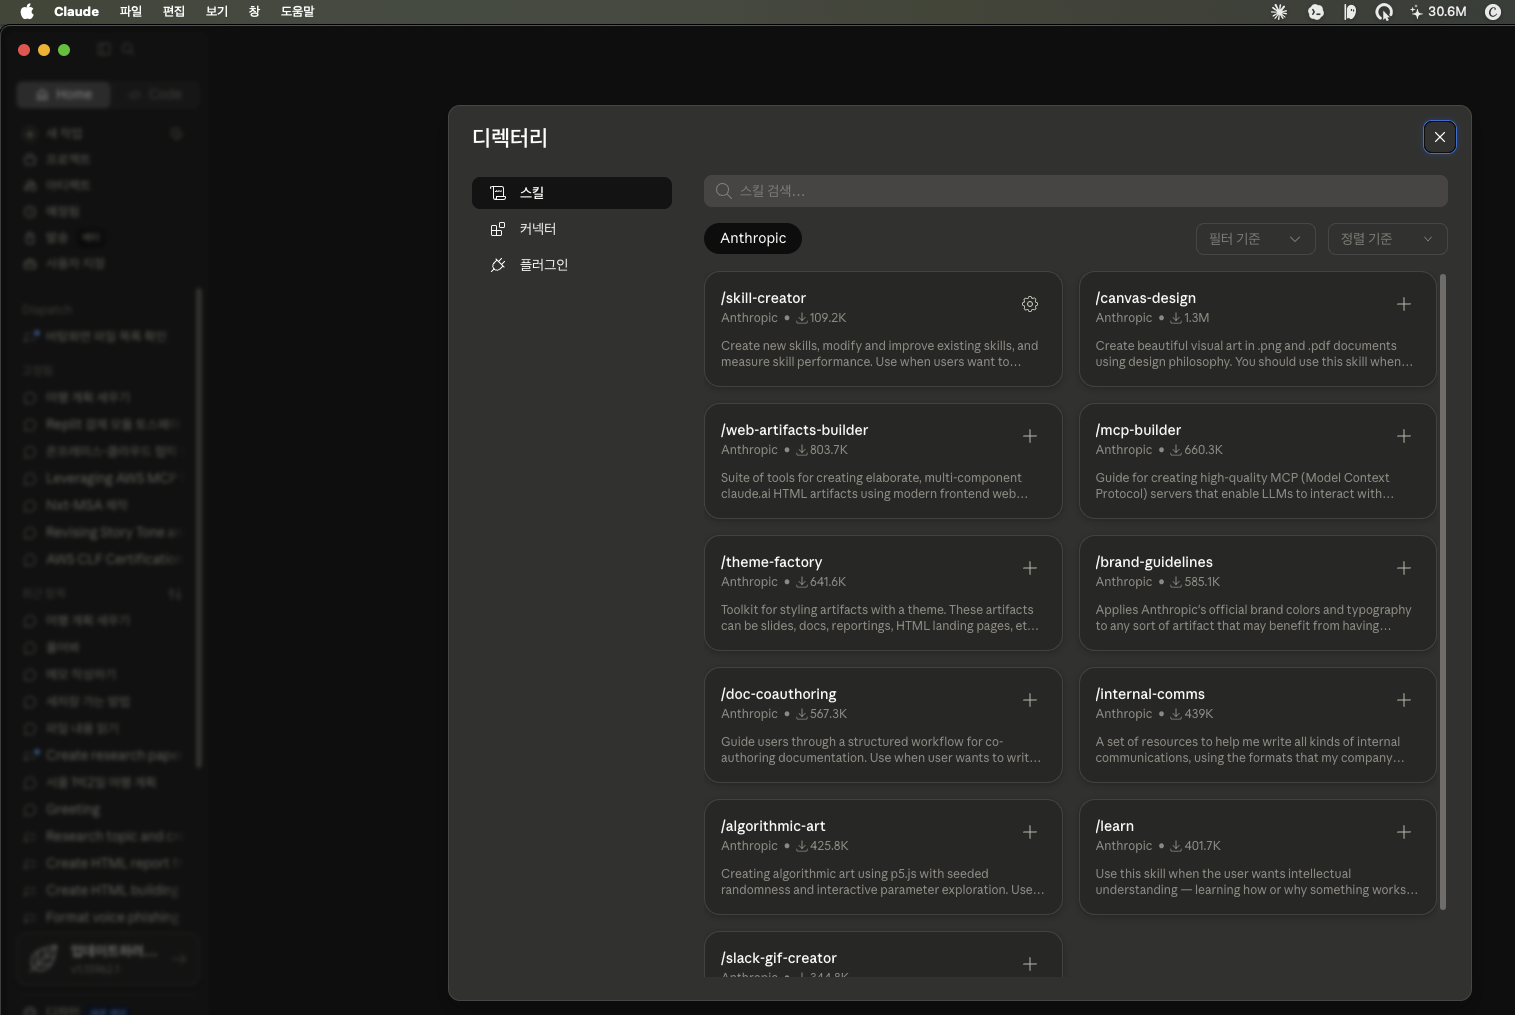
Task: Open the /algorithmic-art card title
Action: click(x=773, y=826)
